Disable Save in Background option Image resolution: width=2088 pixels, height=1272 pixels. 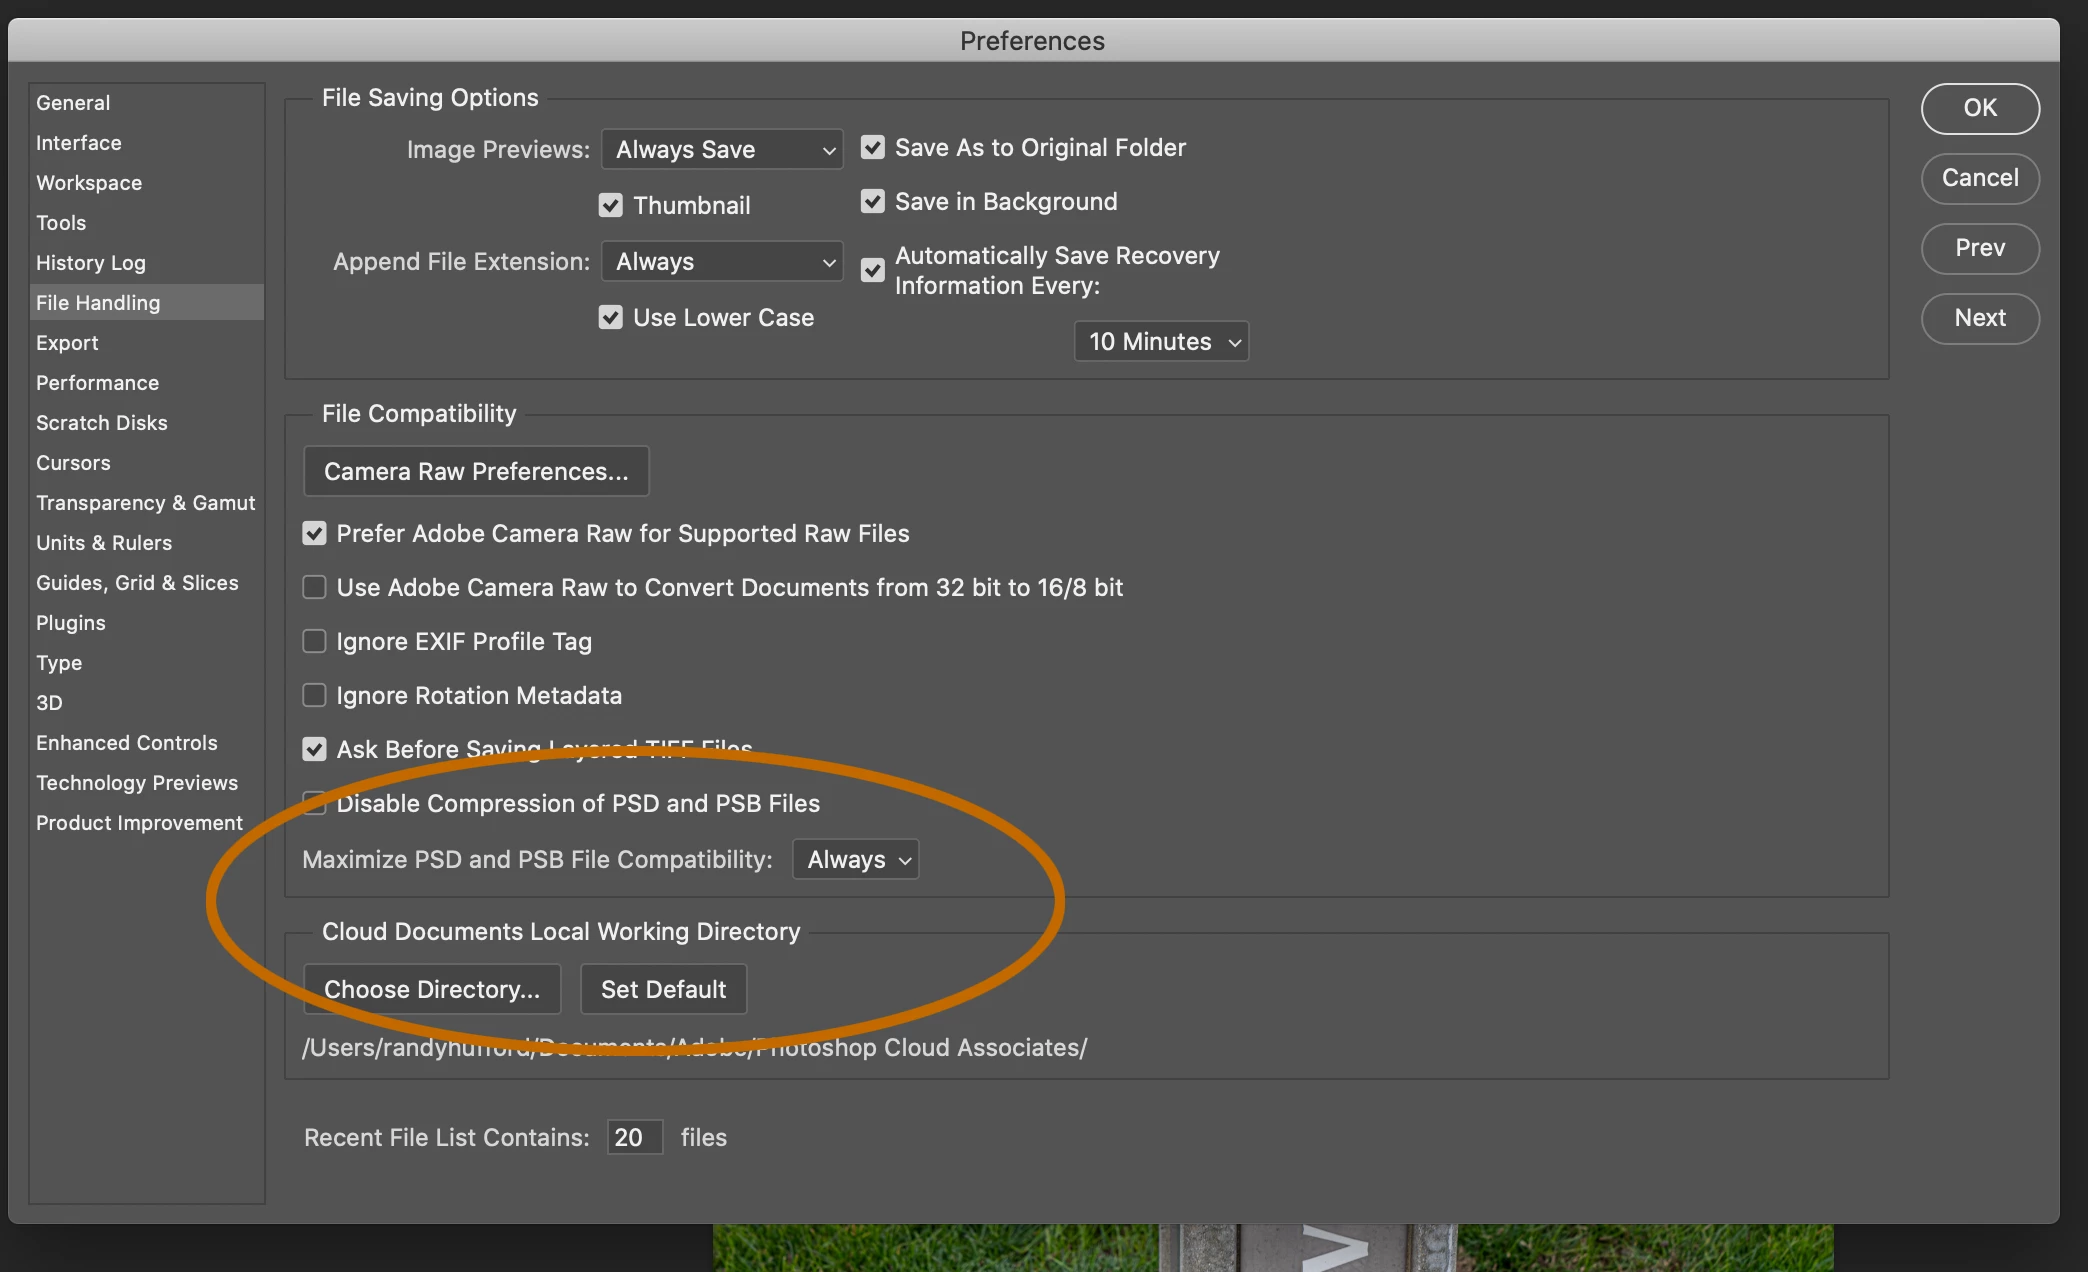point(873,202)
